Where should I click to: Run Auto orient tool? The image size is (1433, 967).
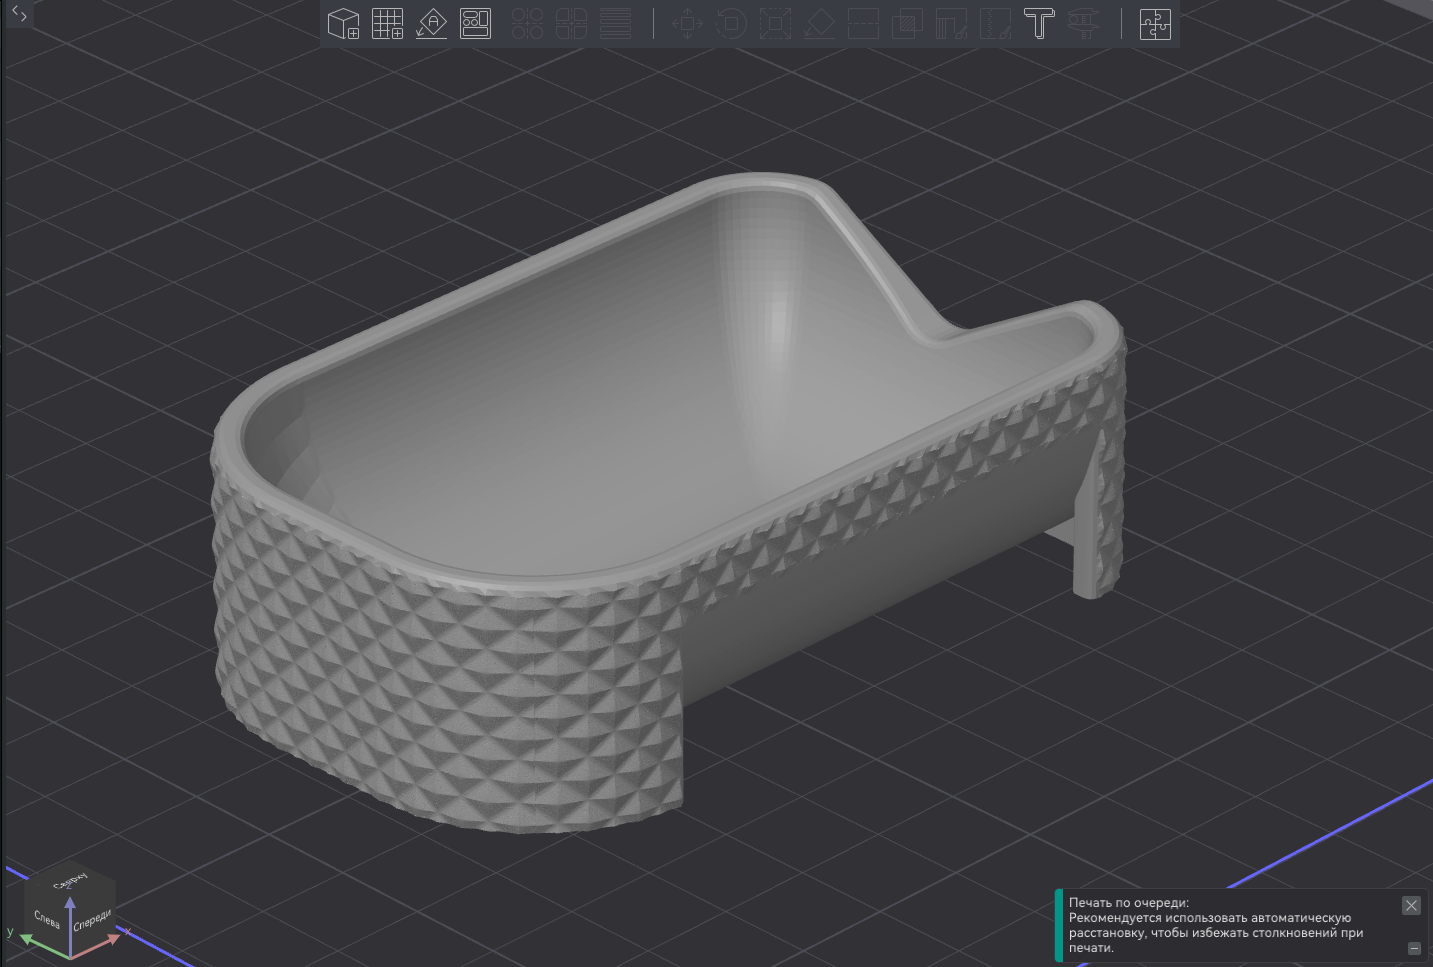click(431, 23)
